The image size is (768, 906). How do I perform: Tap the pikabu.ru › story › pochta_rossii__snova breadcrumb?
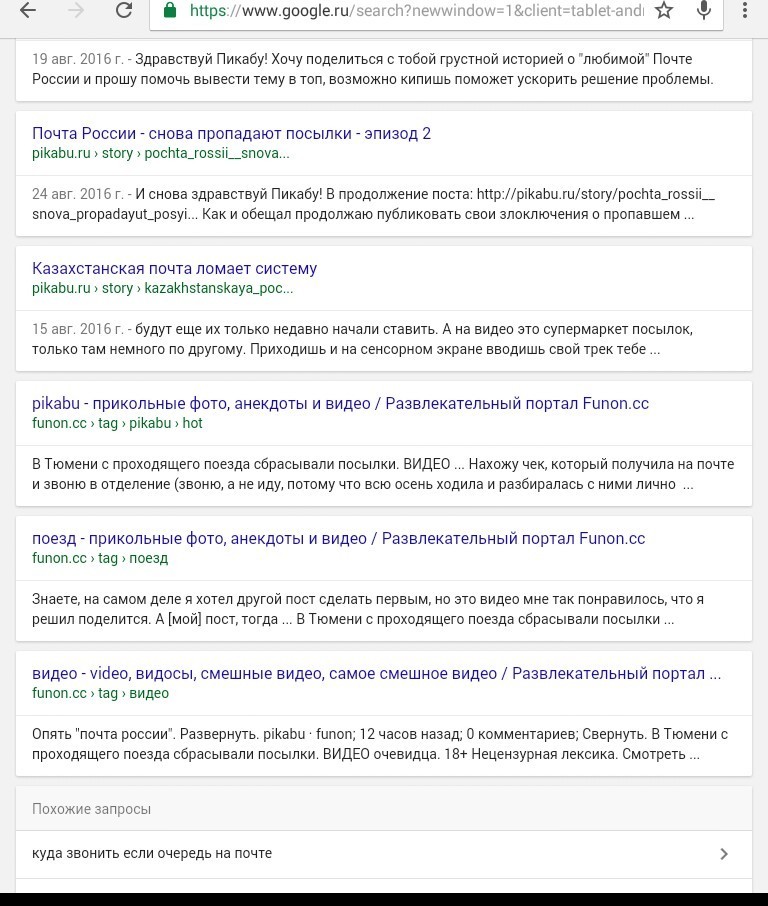click(161, 153)
